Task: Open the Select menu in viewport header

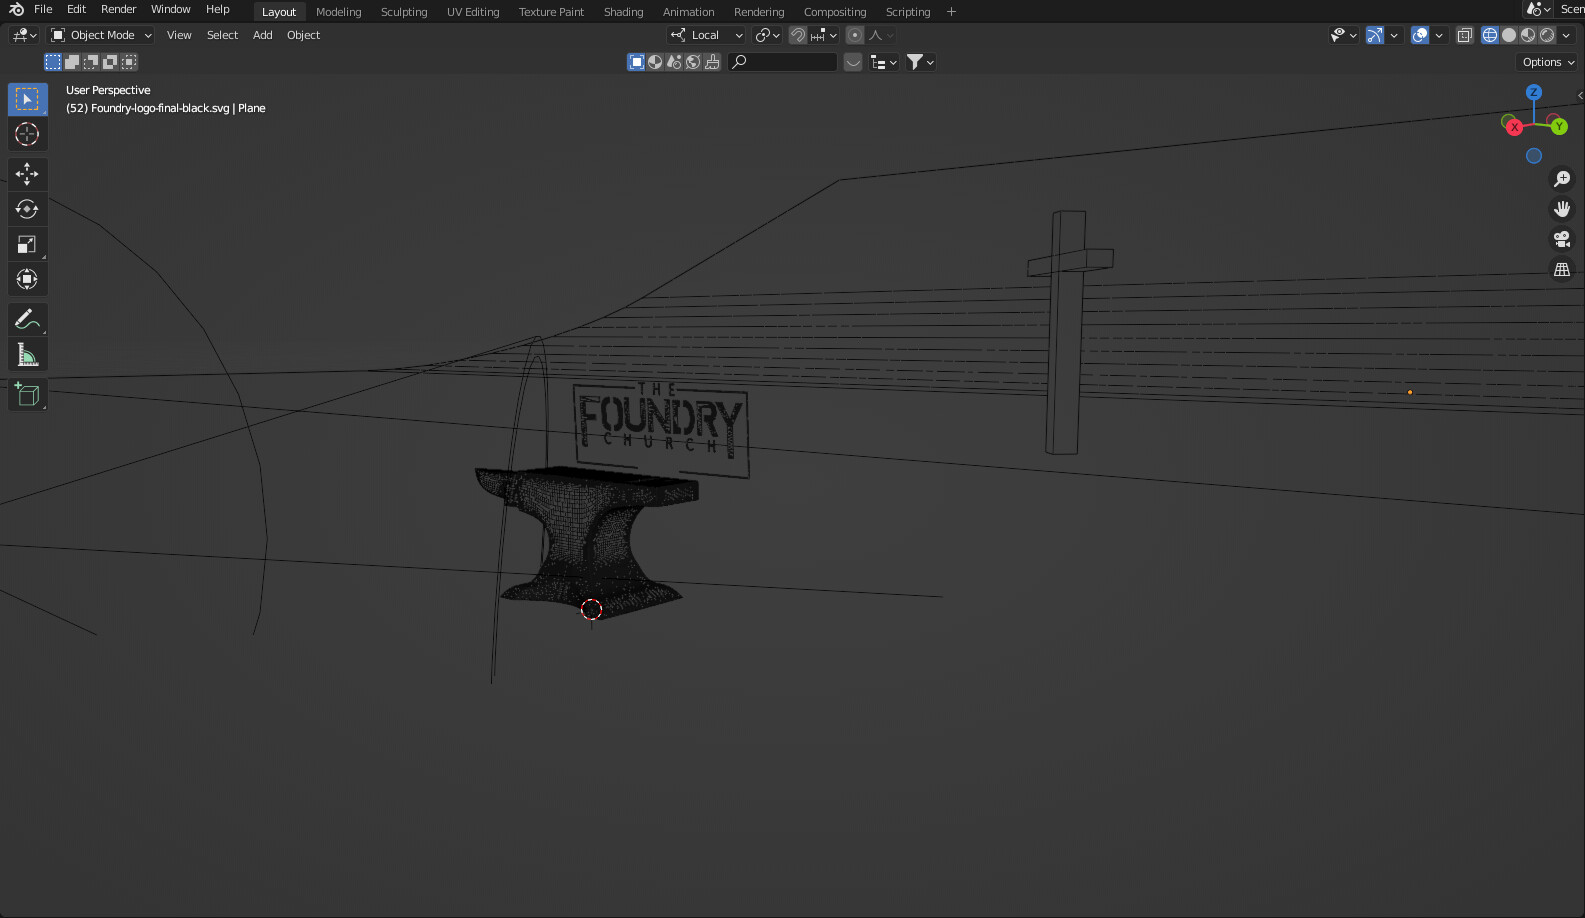Action: point(222,35)
